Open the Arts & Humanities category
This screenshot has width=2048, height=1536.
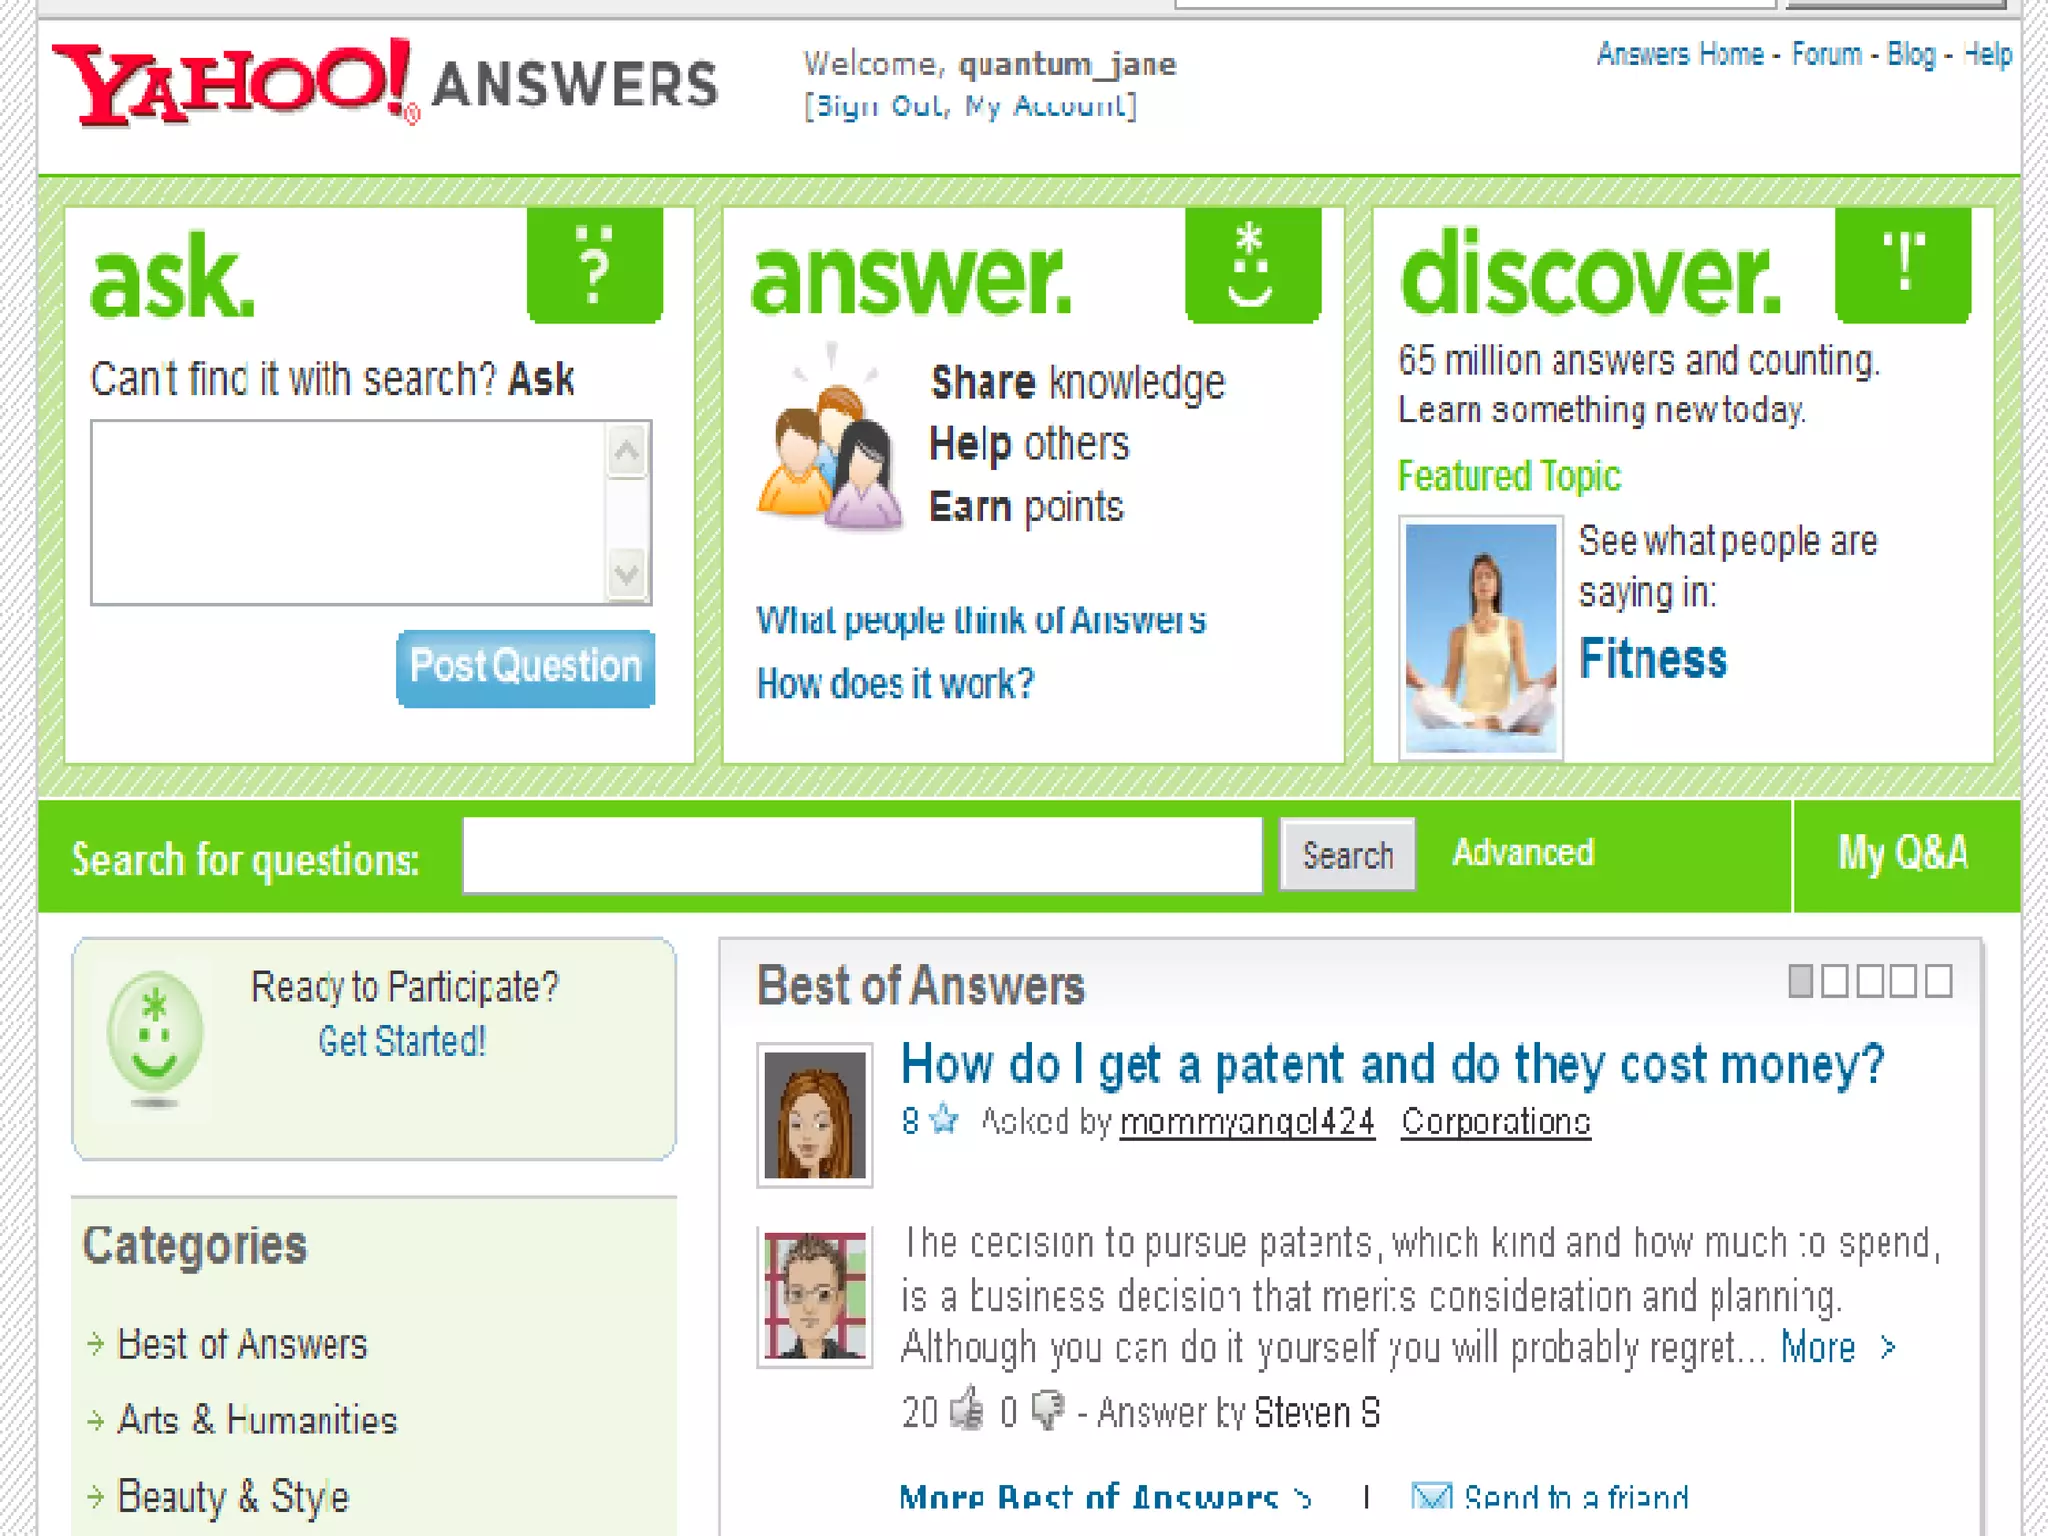pos(257,1420)
